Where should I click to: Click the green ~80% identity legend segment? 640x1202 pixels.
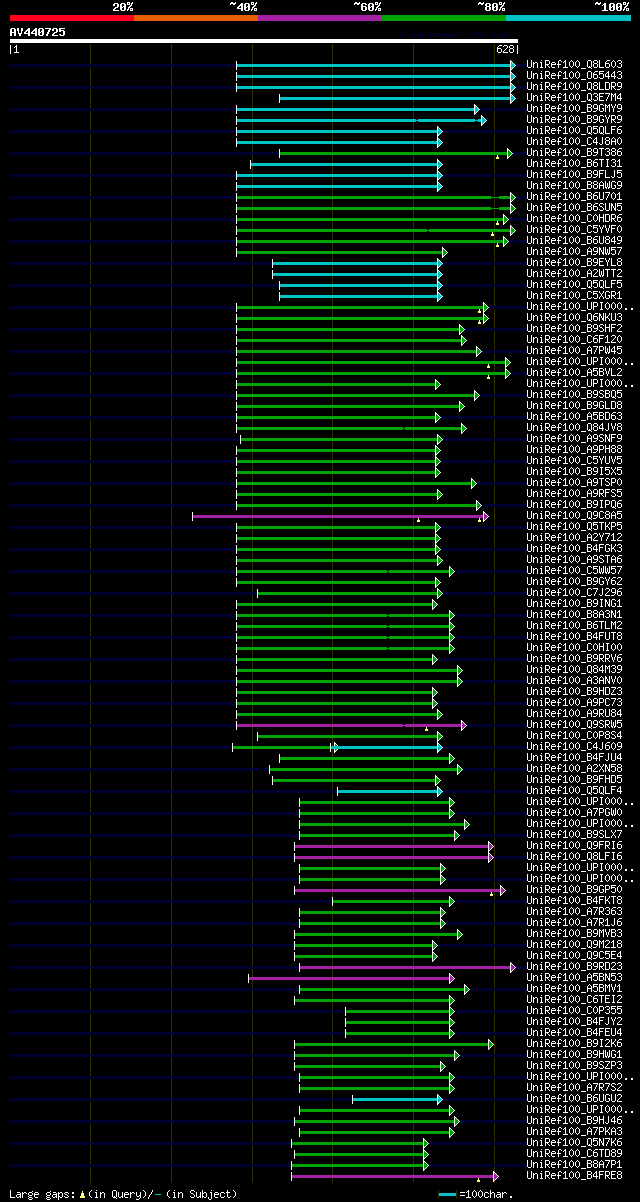444,17
